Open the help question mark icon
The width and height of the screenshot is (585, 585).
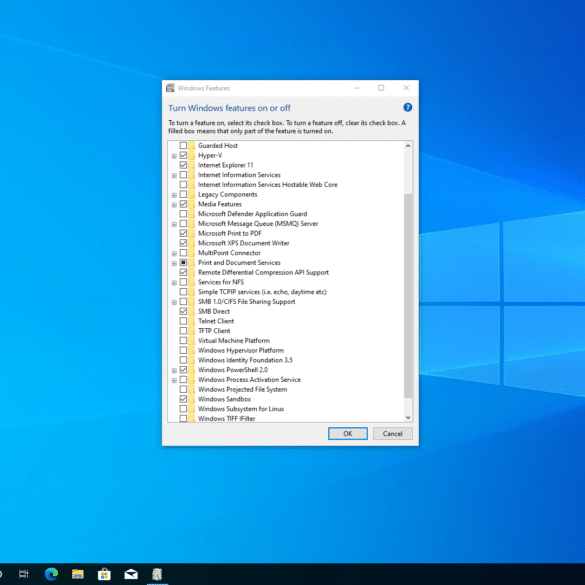(407, 107)
